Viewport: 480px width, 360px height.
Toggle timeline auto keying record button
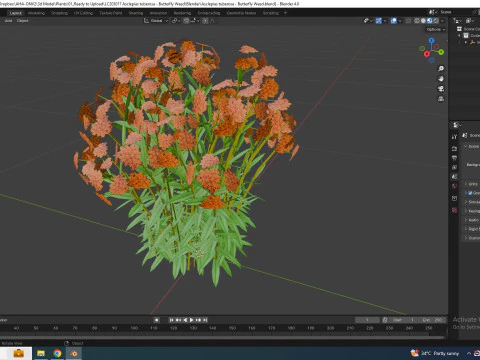coord(156,320)
